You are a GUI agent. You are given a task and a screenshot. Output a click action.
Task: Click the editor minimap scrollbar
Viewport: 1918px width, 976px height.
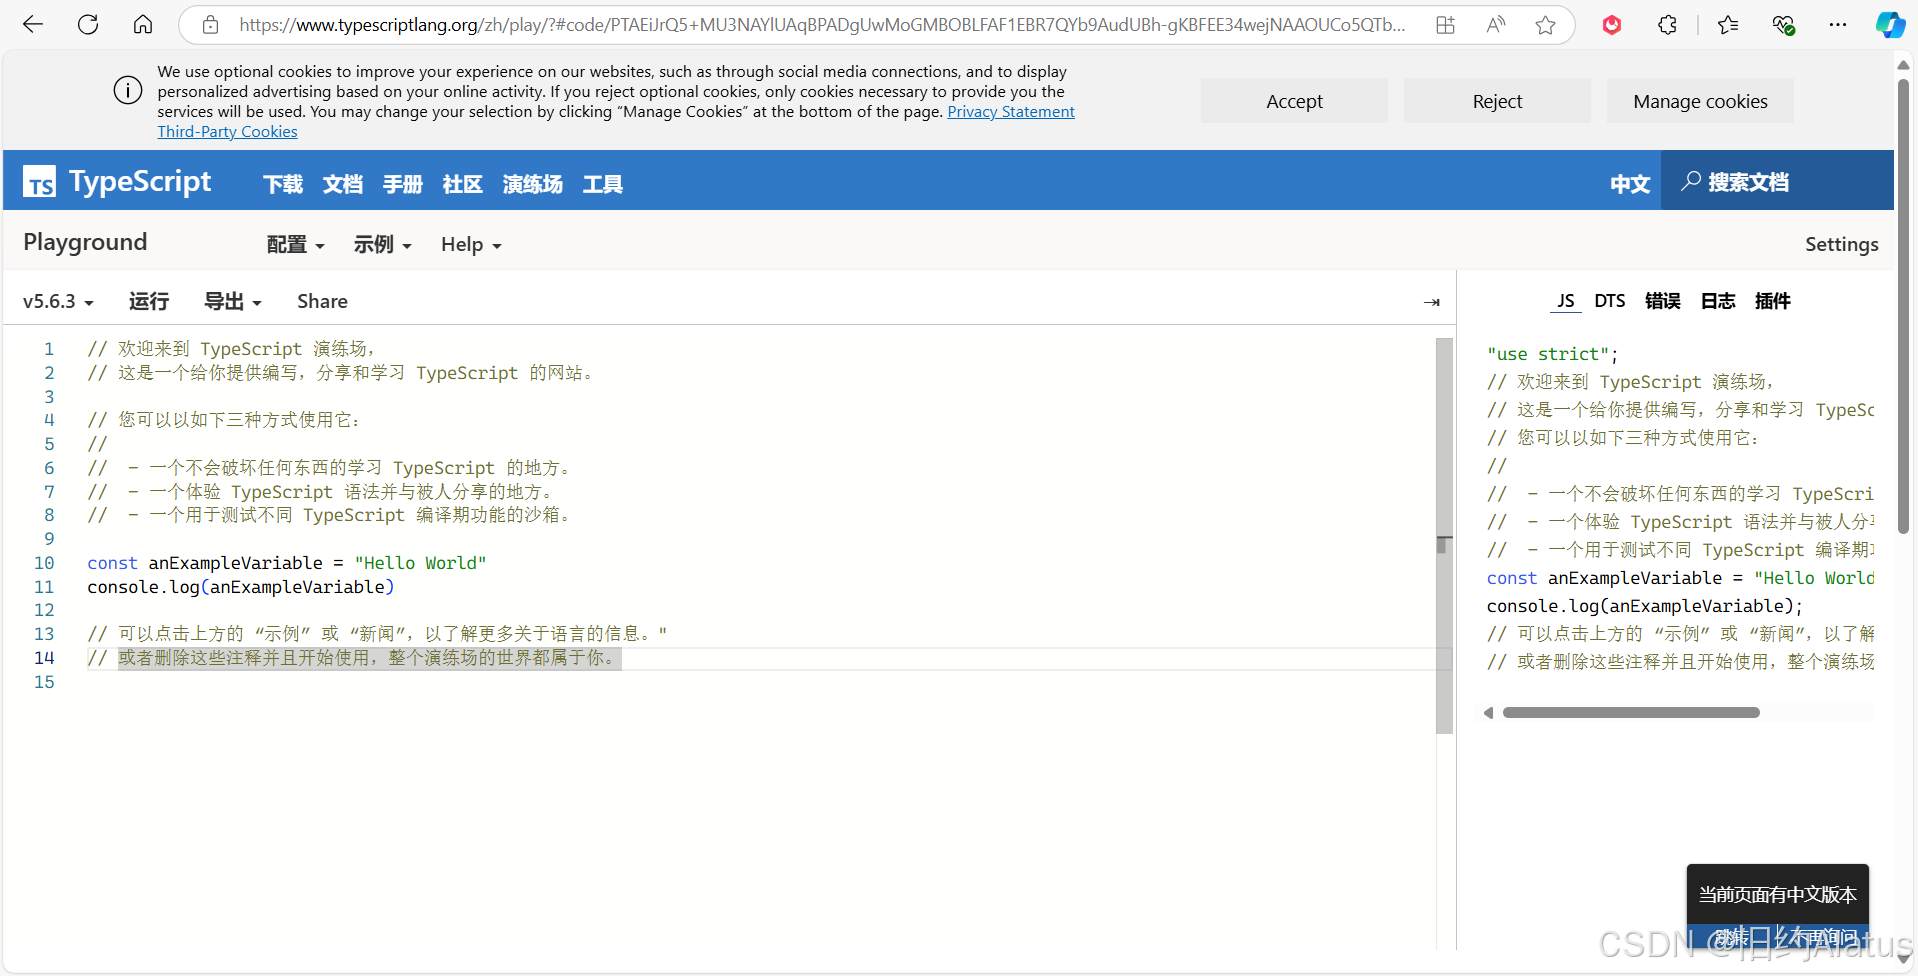click(1444, 536)
